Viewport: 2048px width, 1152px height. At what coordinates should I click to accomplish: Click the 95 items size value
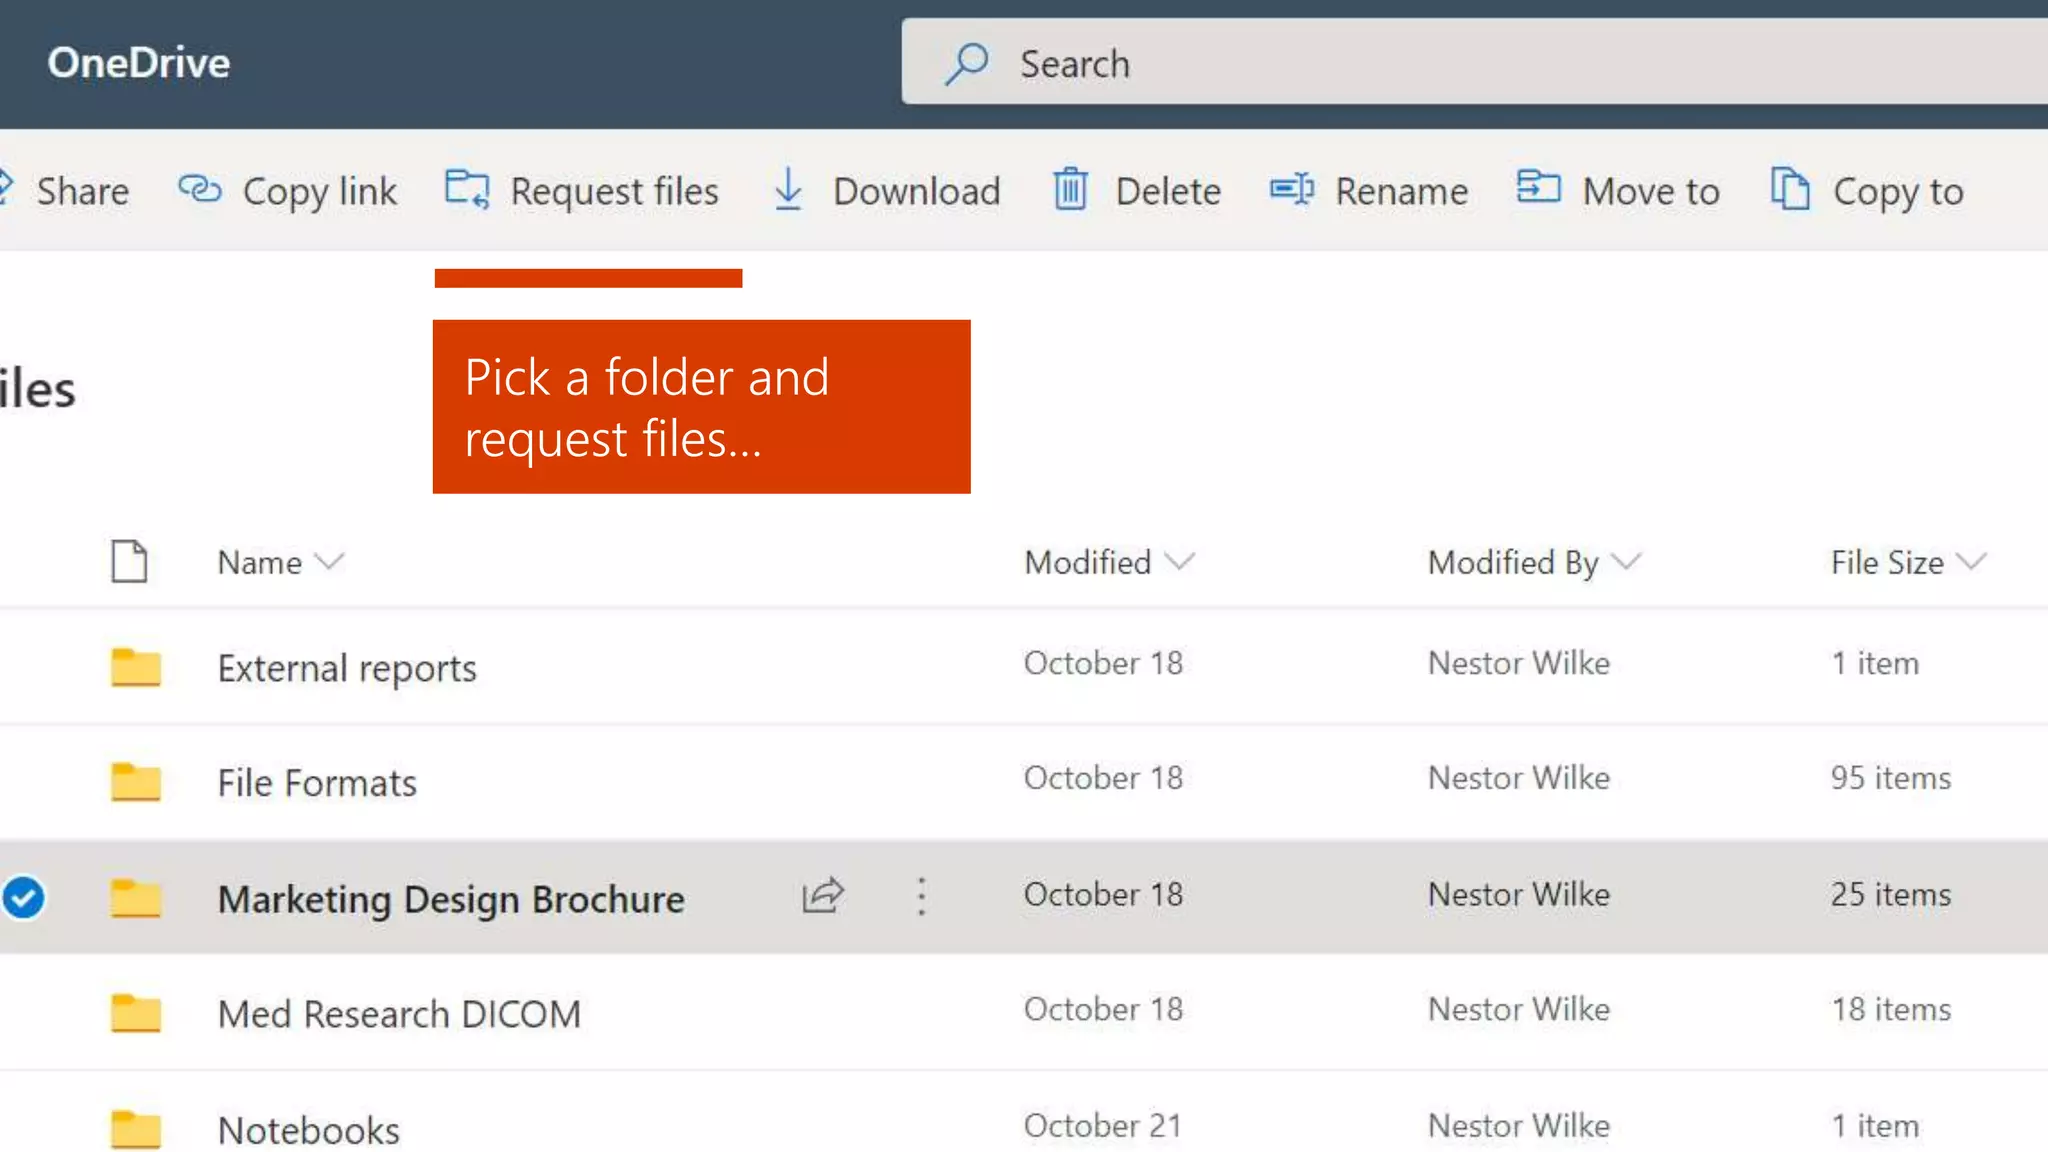(1890, 777)
